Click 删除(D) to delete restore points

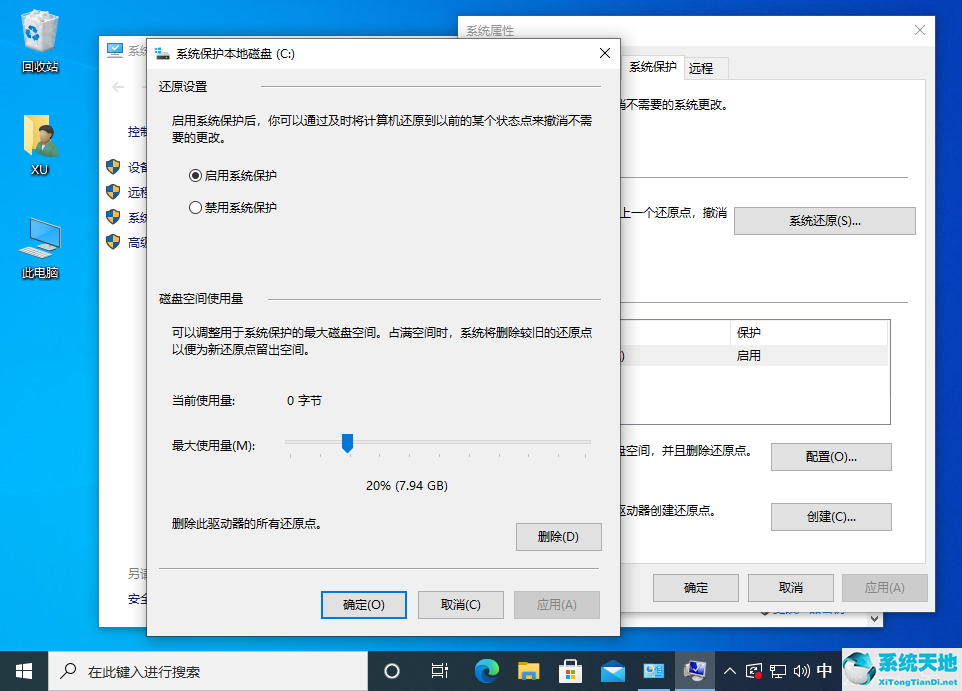coord(558,537)
